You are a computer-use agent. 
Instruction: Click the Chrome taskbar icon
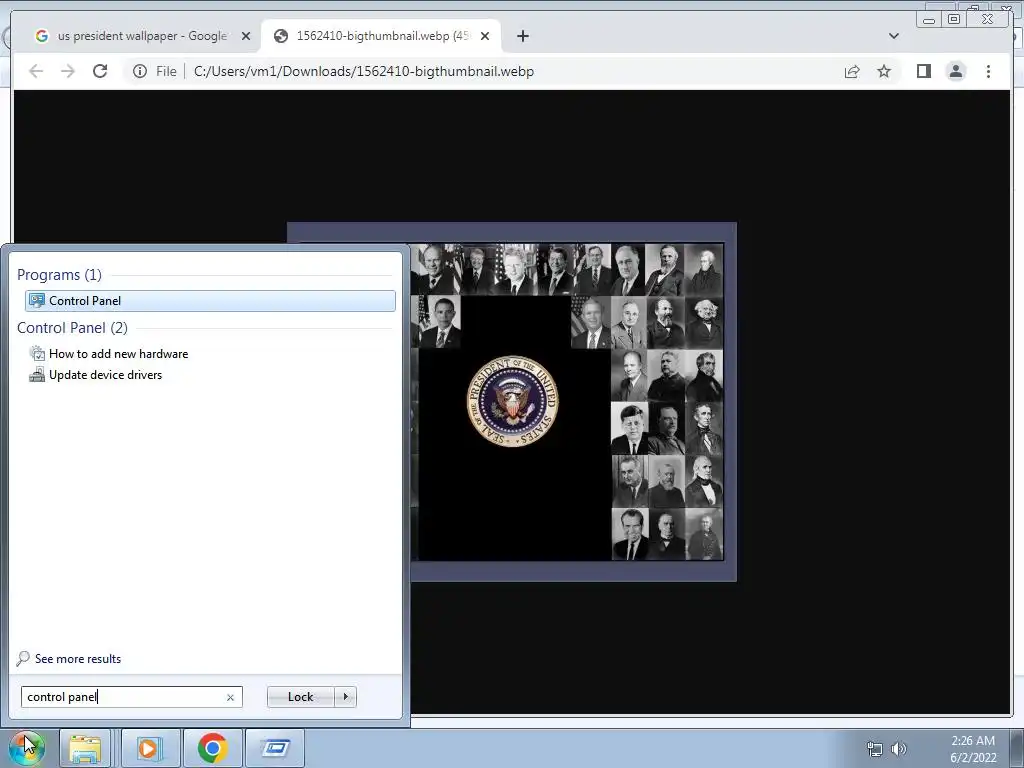pos(212,748)
